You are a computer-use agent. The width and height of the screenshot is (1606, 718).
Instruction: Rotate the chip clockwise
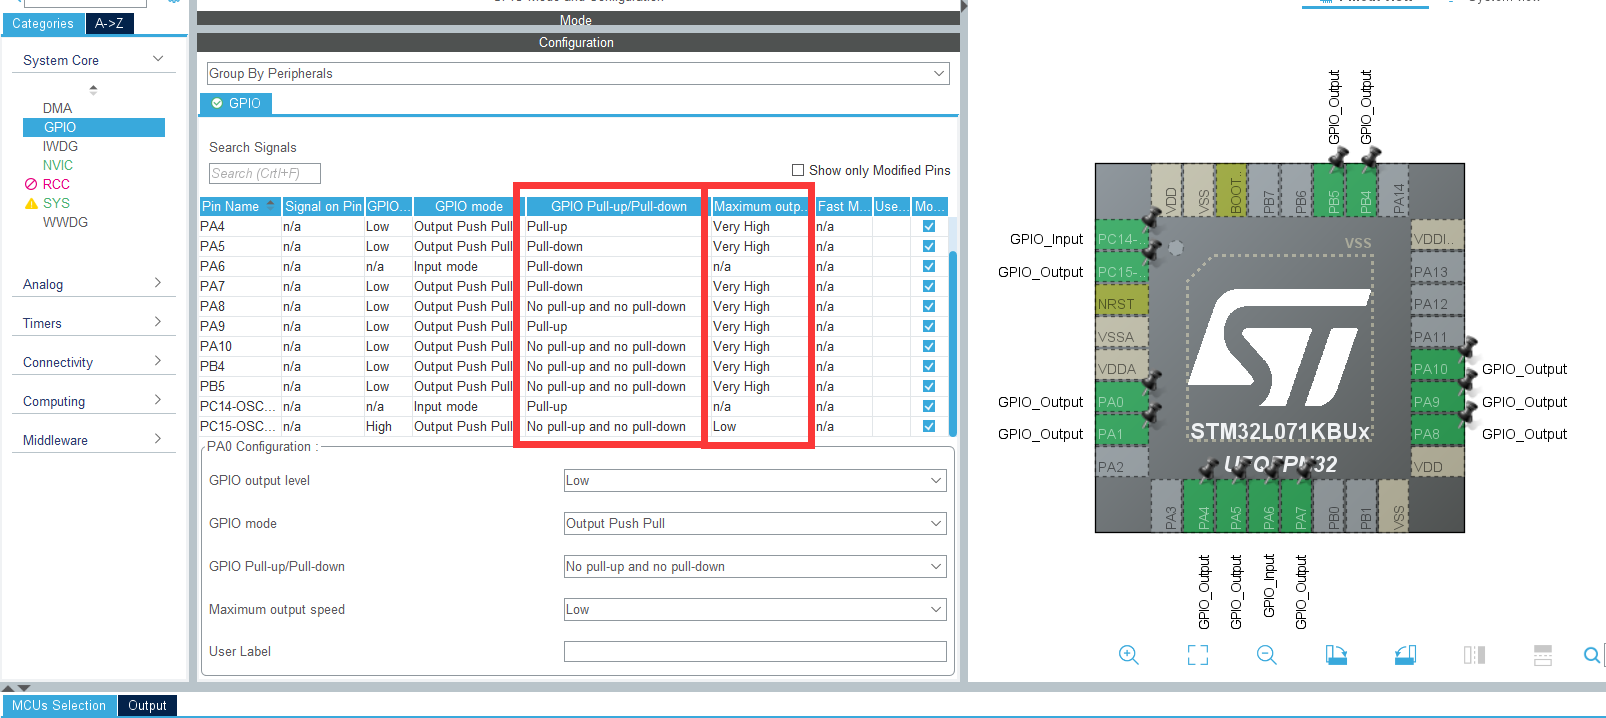point(1336,655)
